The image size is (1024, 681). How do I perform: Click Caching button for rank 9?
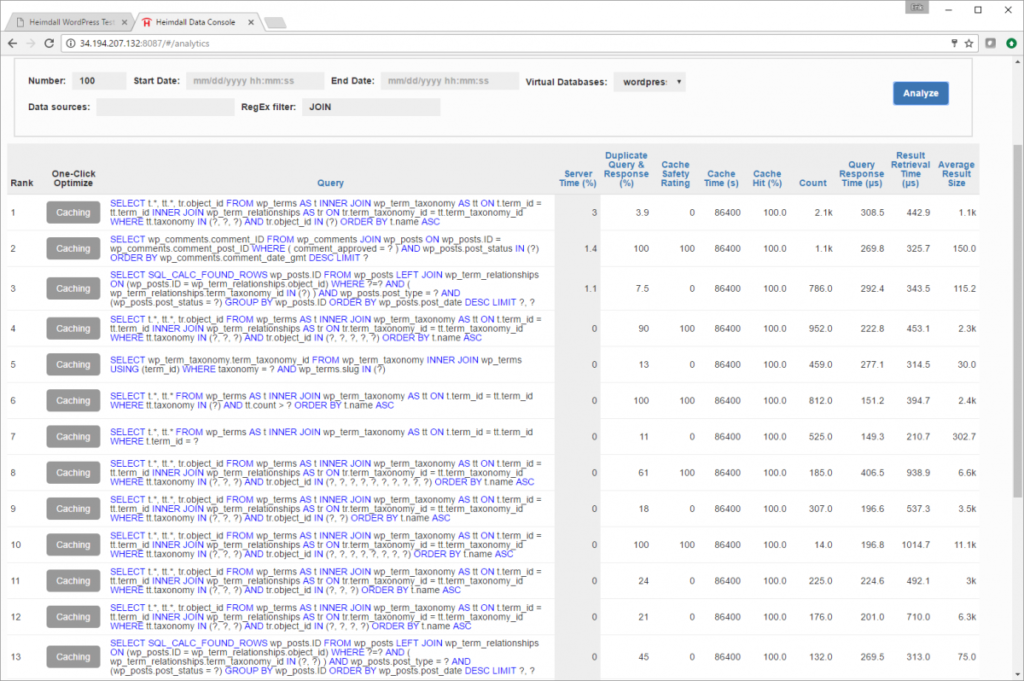73,508
